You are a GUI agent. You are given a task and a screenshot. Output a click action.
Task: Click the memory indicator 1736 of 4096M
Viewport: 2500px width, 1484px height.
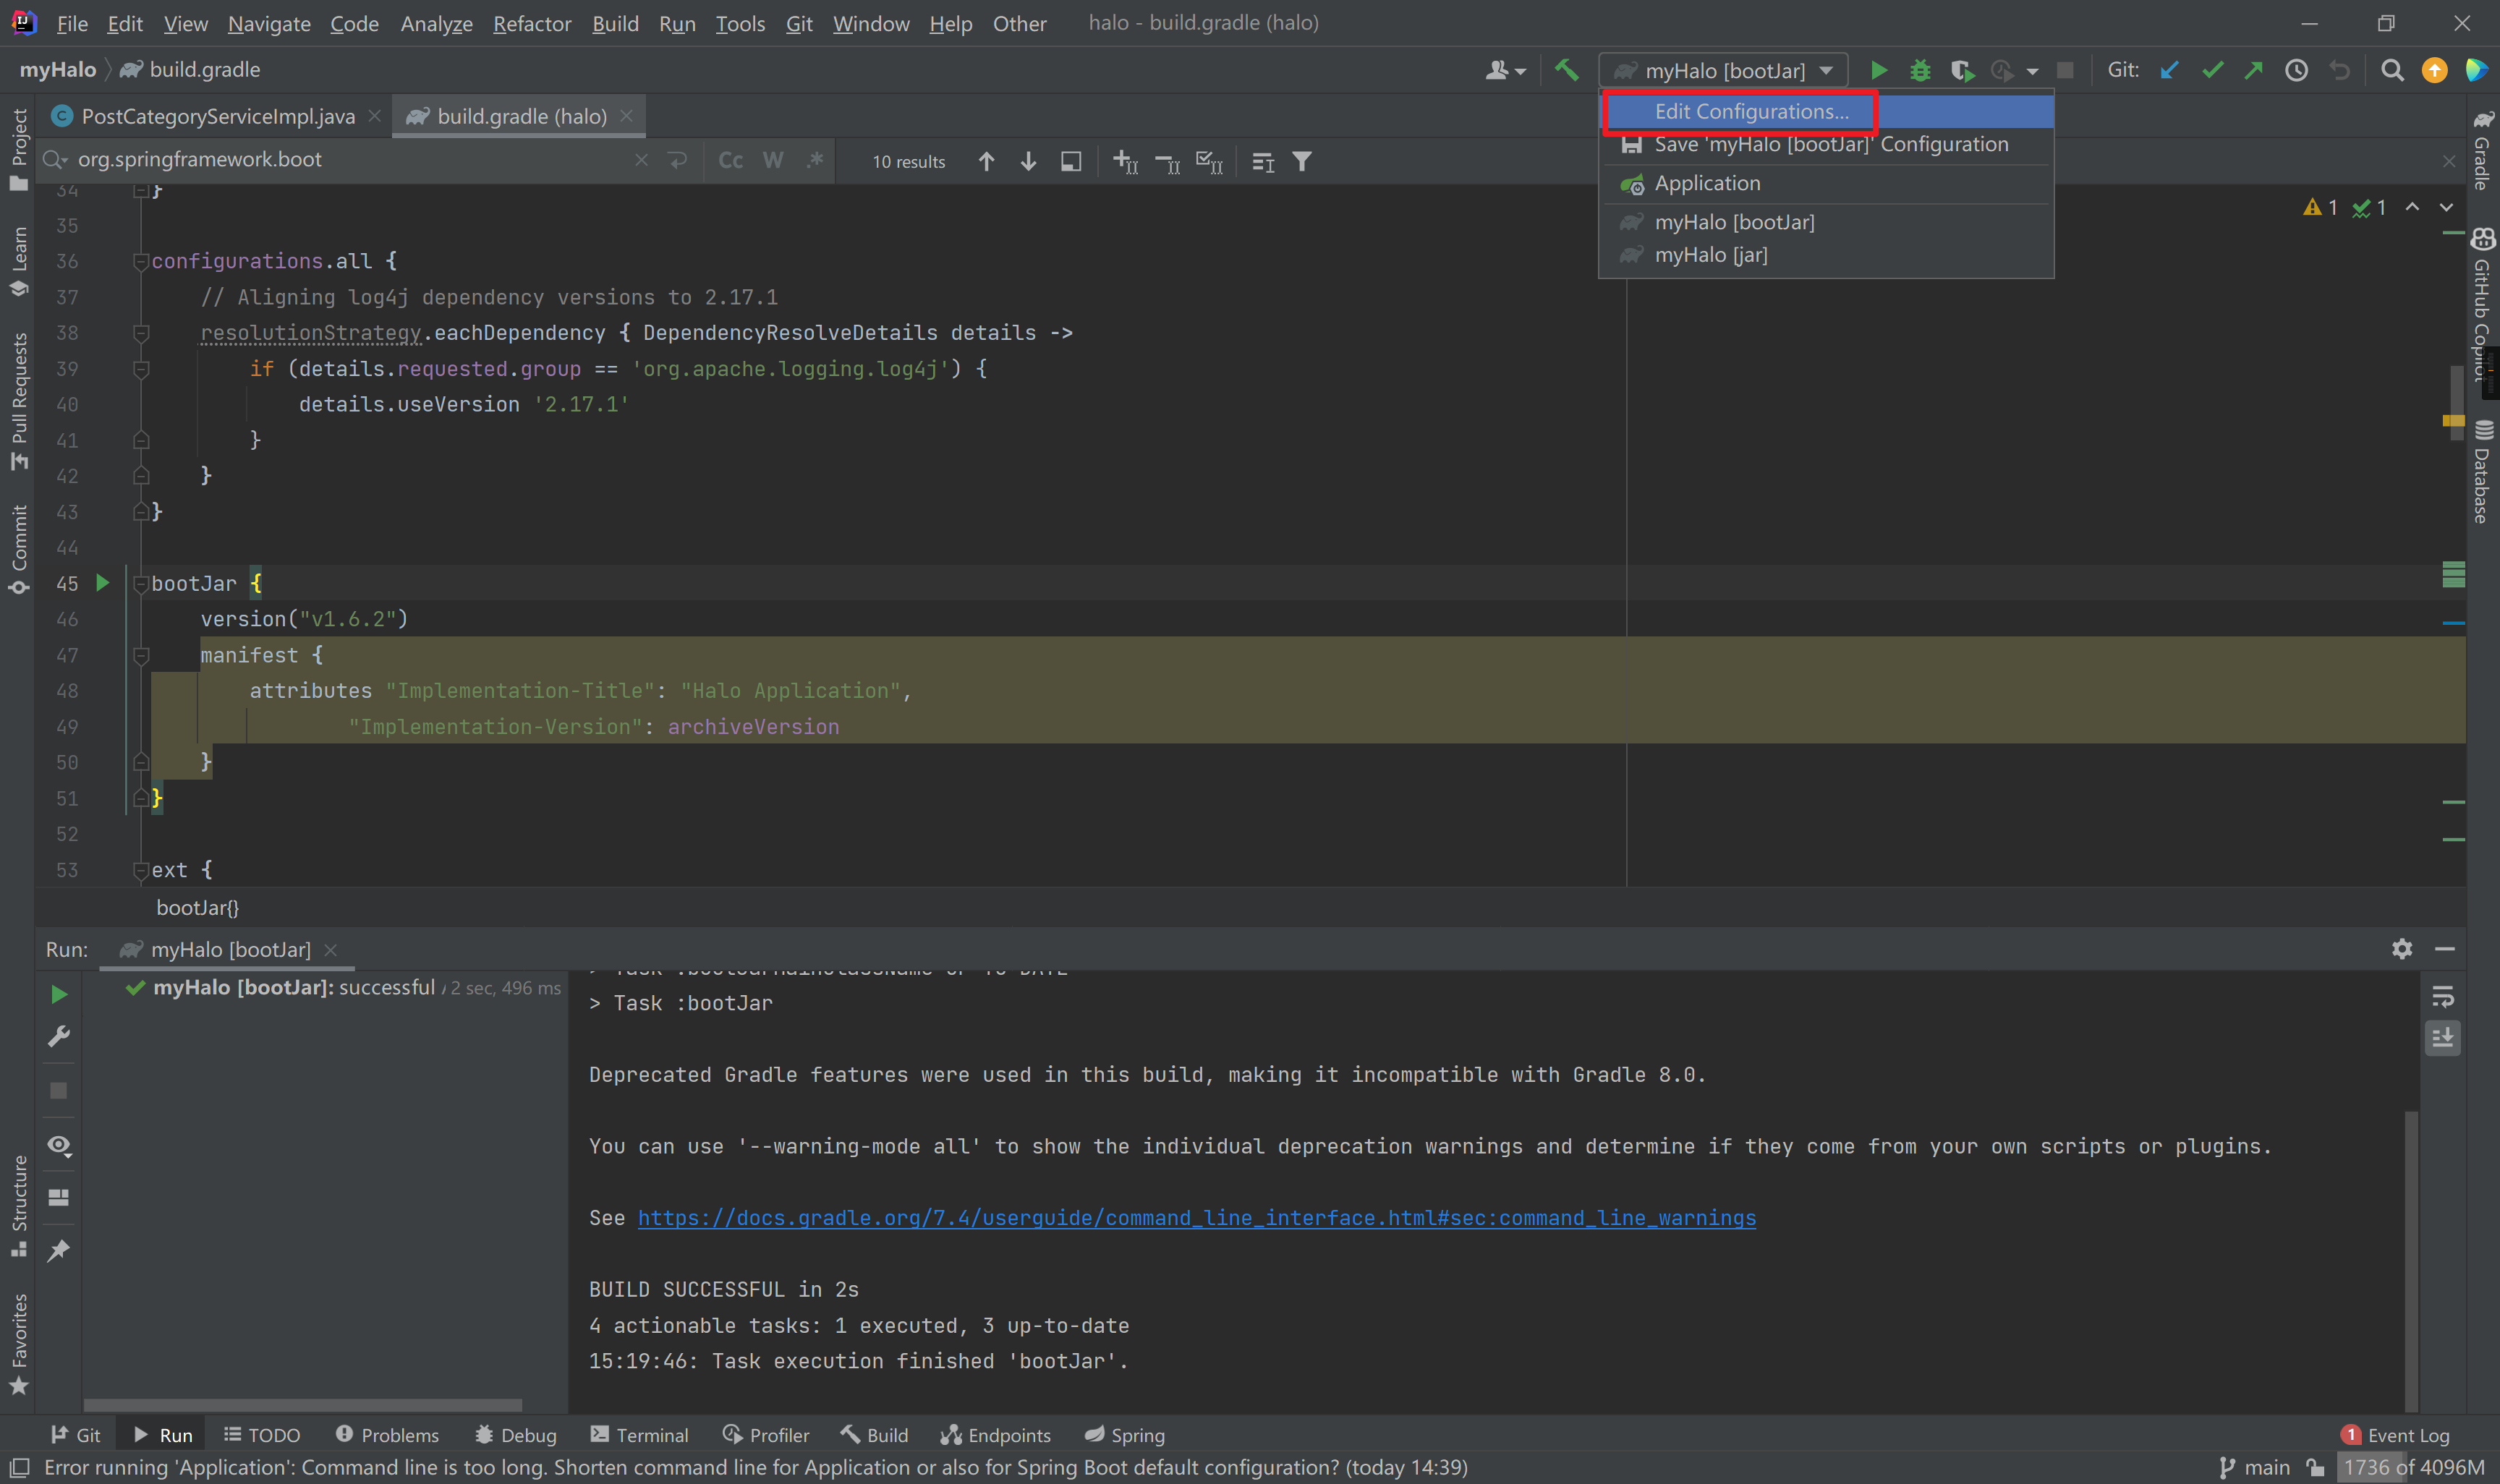coord(2414,1467)
